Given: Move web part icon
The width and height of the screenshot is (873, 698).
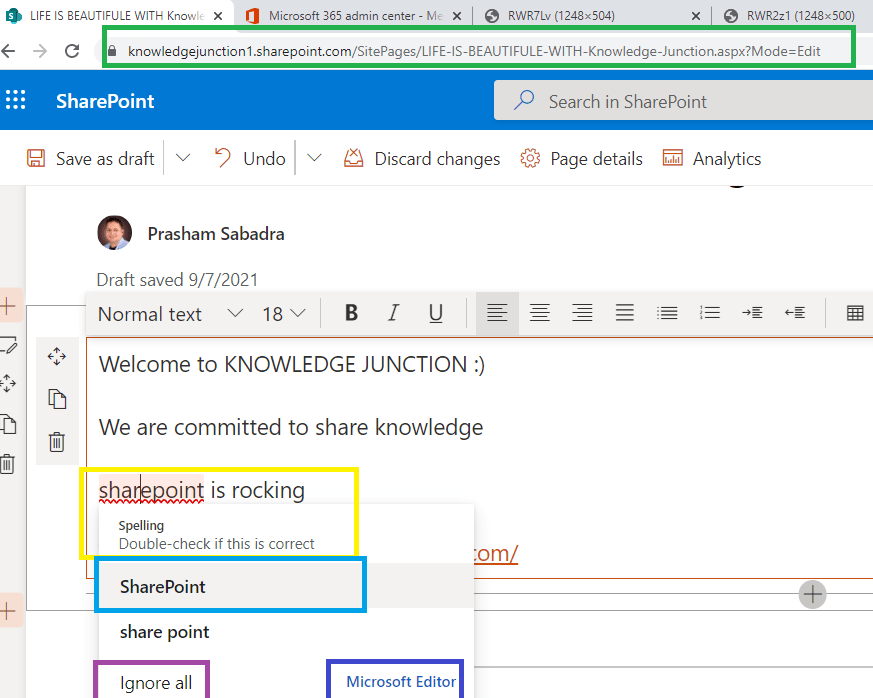Looking at the screenshot, I should pyautogui.click(x=57, y=356).
